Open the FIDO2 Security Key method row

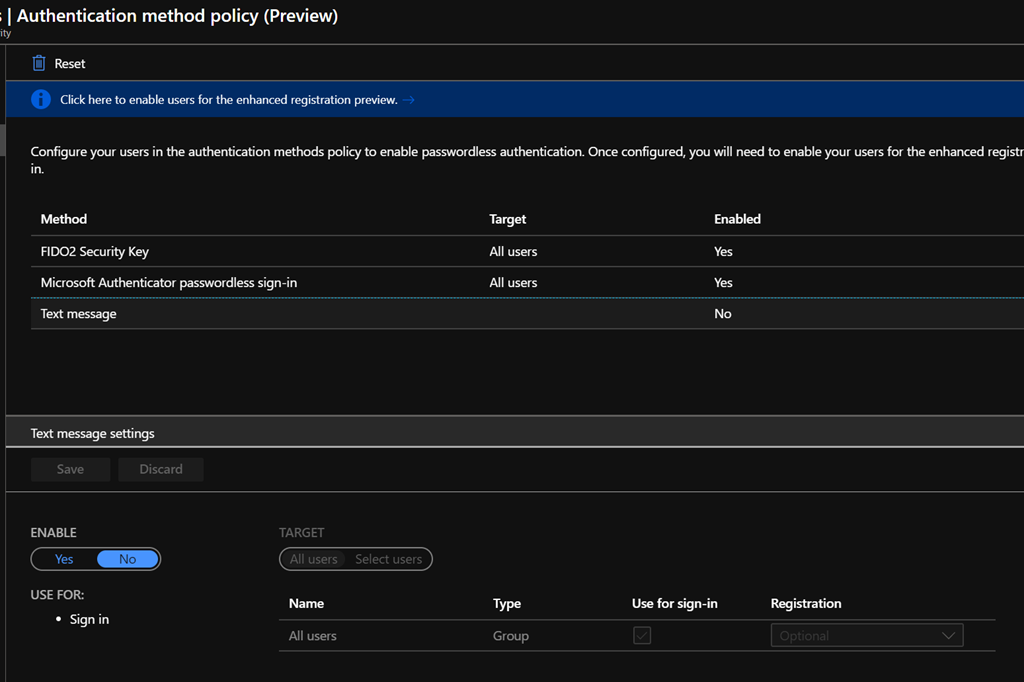coord(95,252)
